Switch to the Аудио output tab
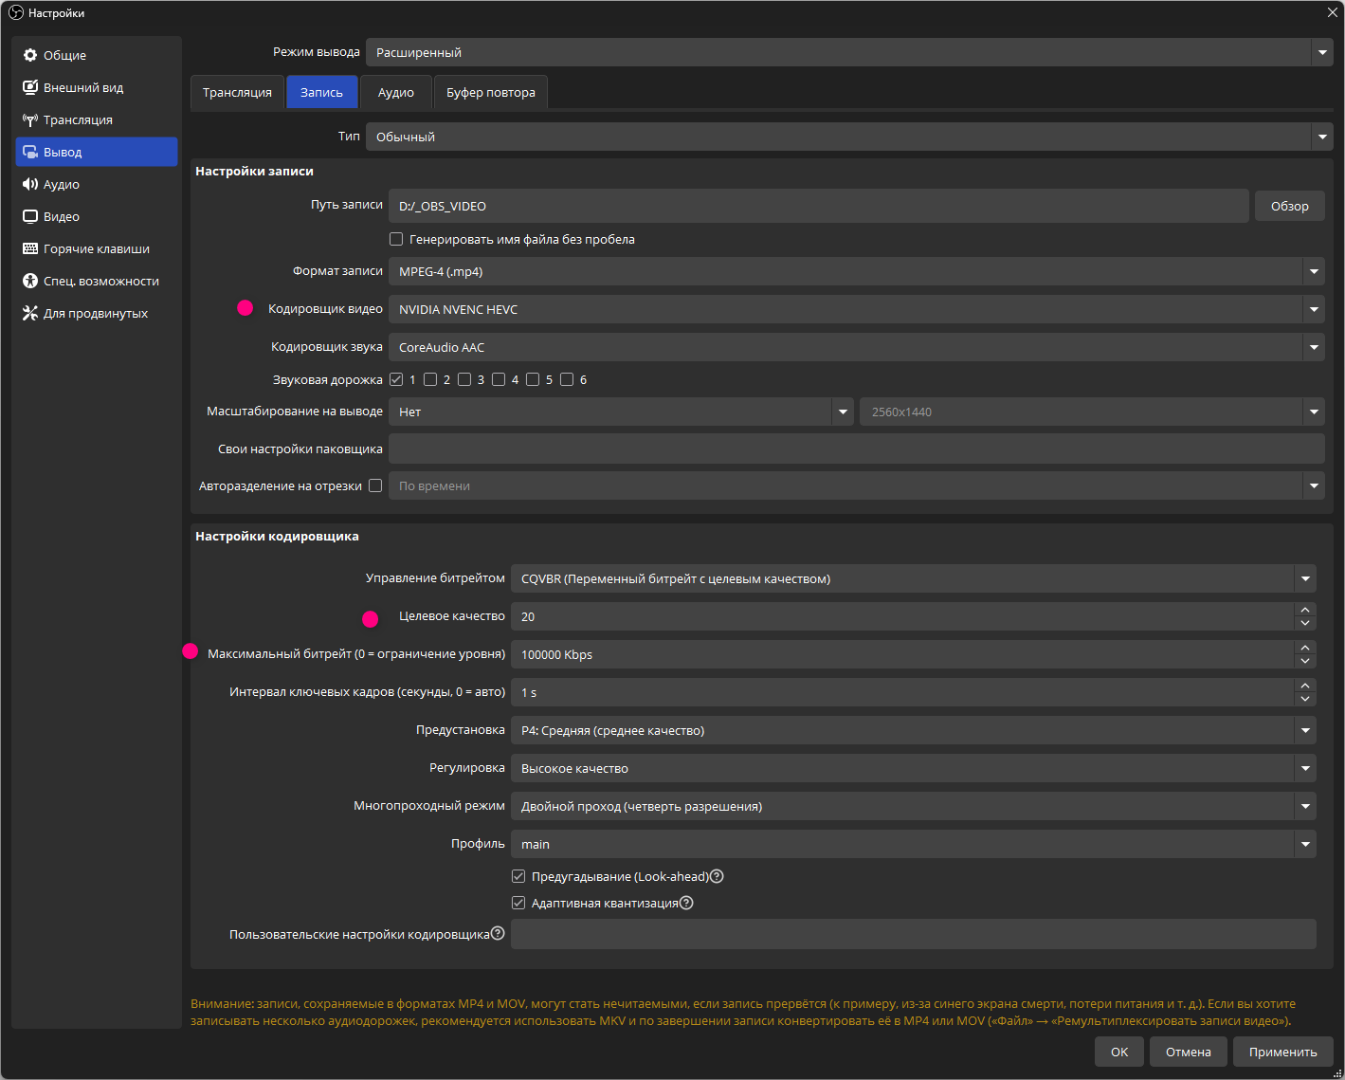This screenshot has height=1080, width=1345. tap(396, 92)
